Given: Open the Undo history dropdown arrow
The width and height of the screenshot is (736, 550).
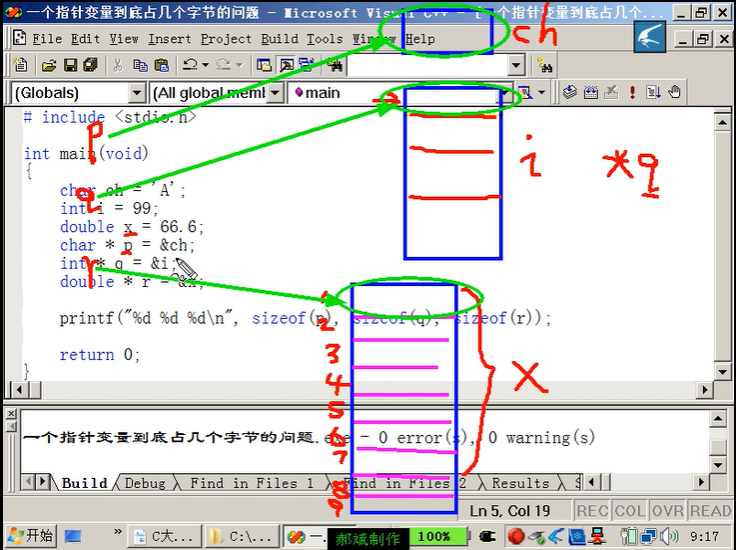Looking at the screenshot, I should (x=205, y=65).
